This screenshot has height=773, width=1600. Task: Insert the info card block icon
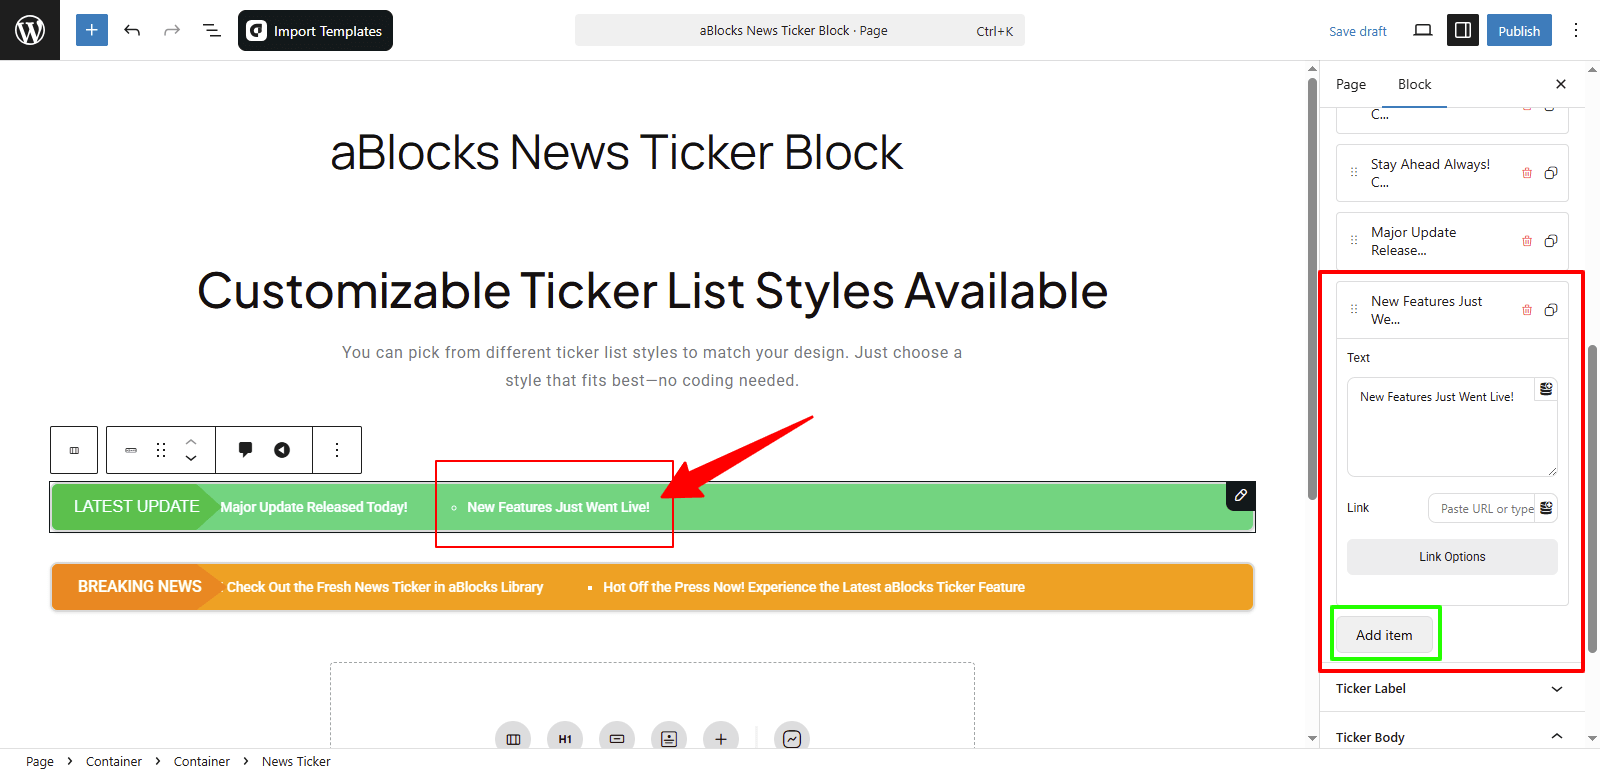pos(669,739)
